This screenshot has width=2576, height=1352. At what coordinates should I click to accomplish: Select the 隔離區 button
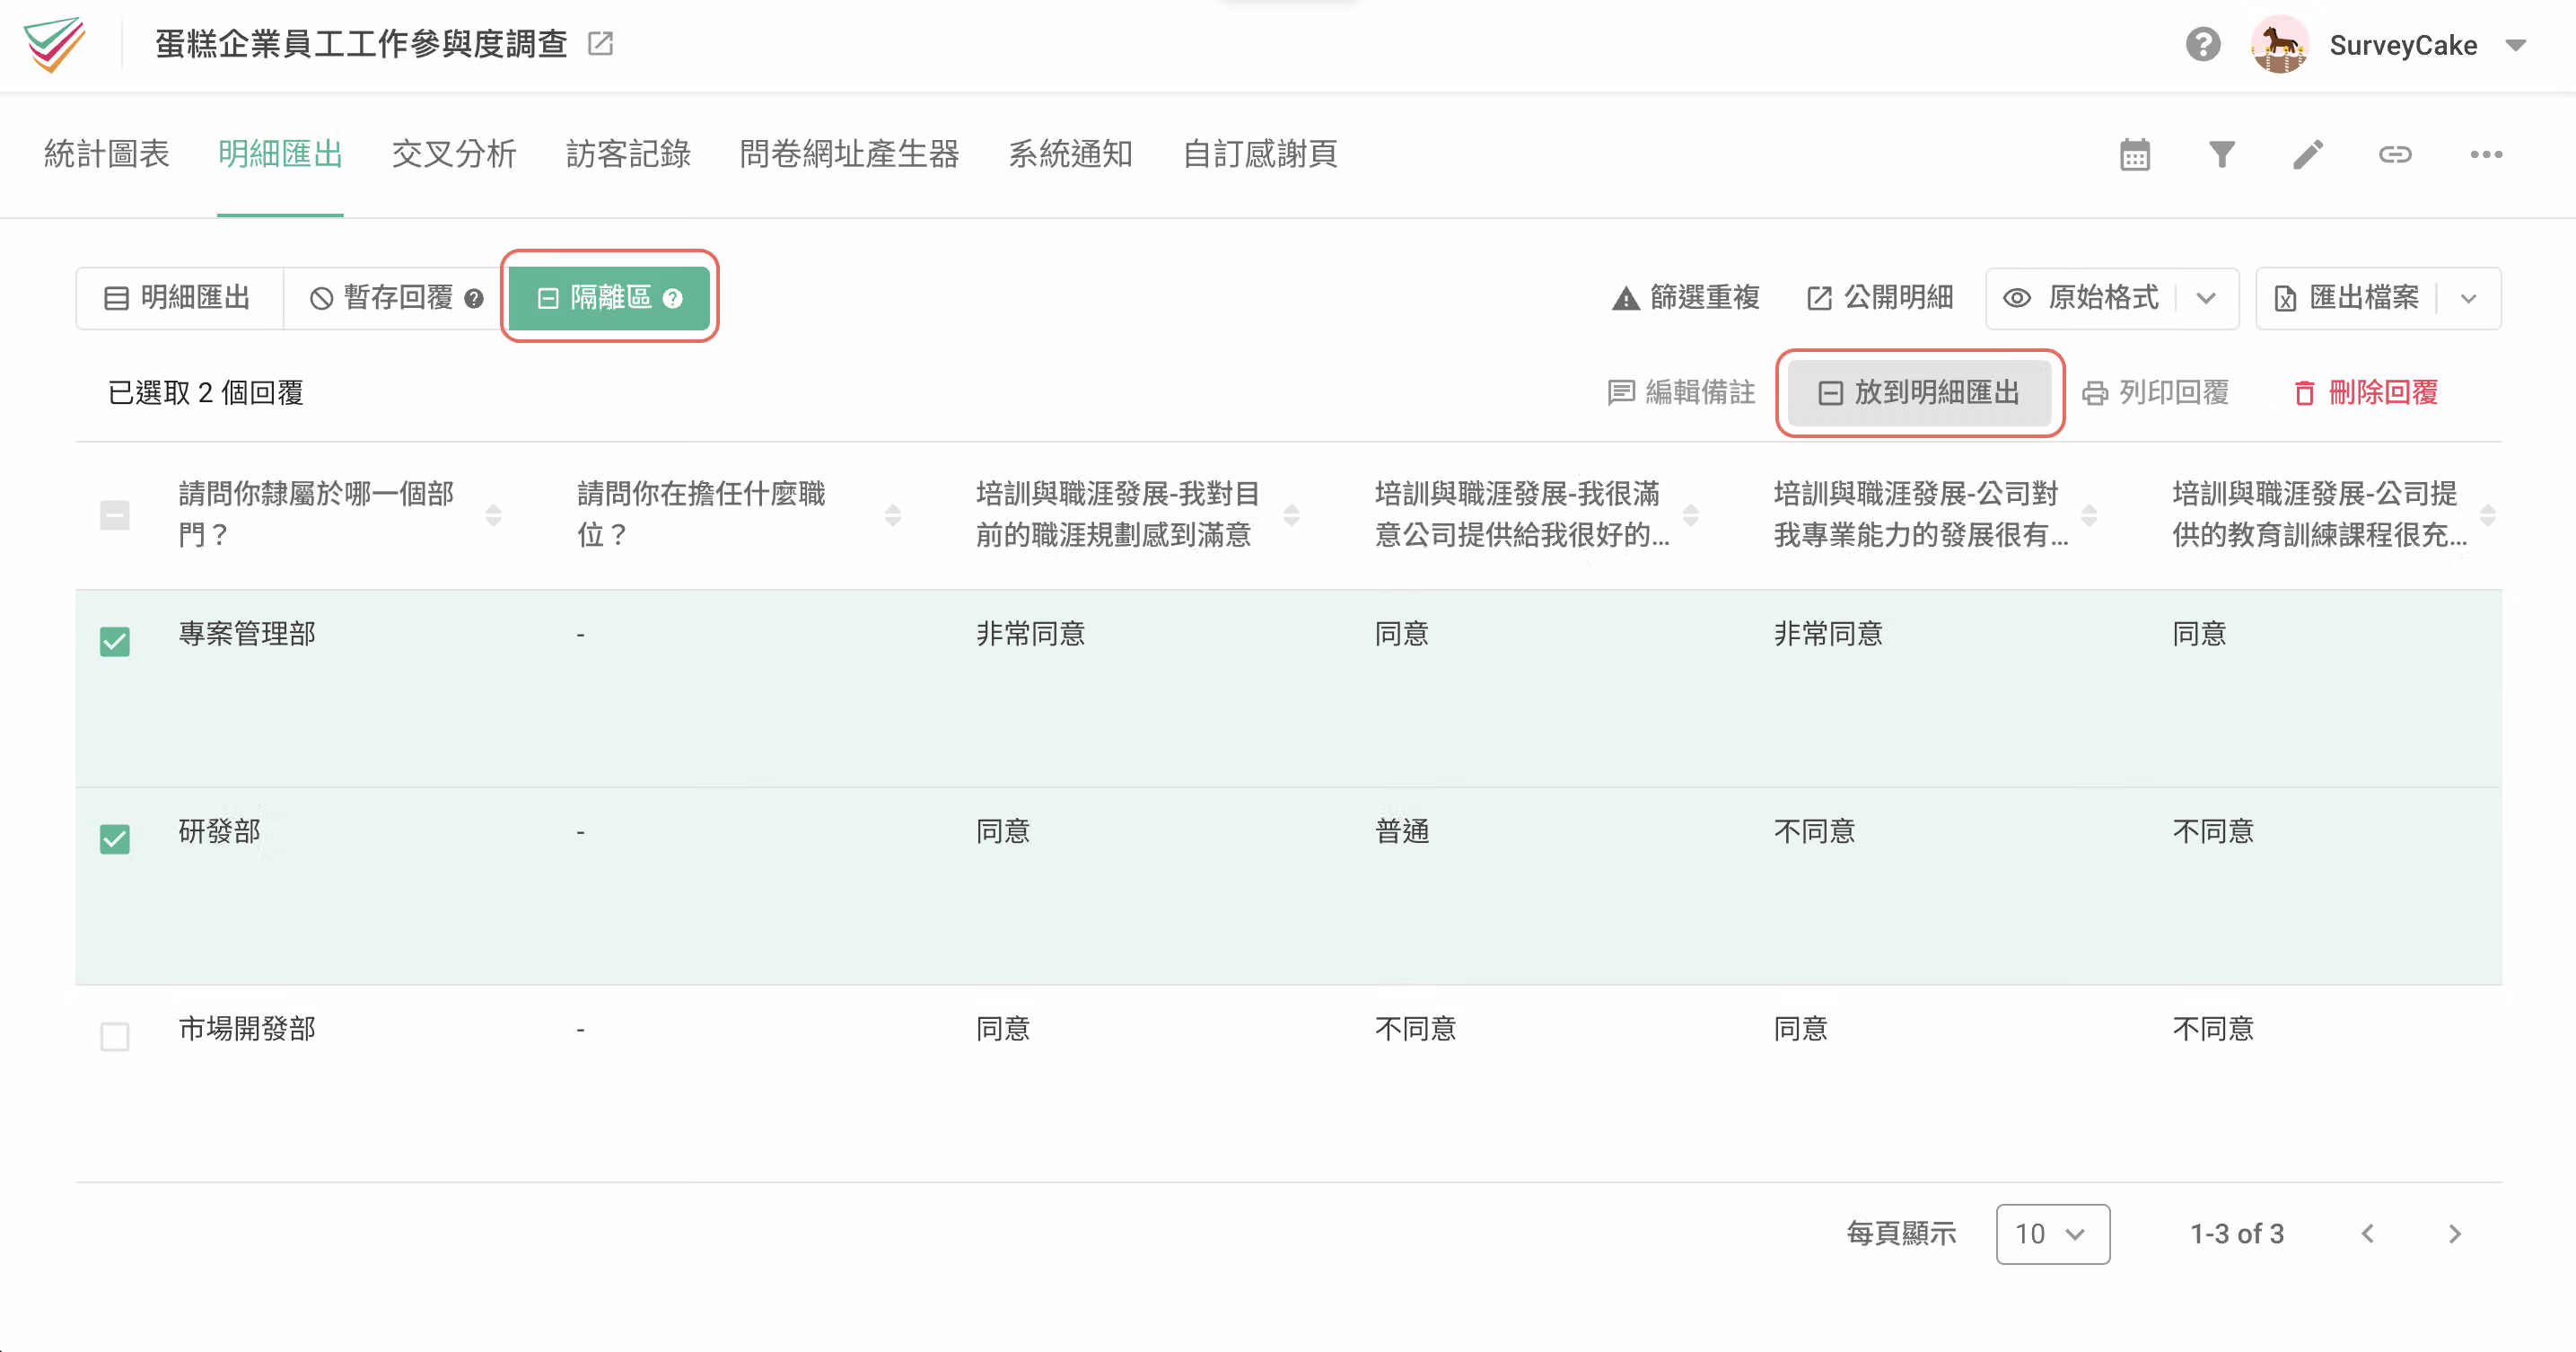tap(609, 298)
